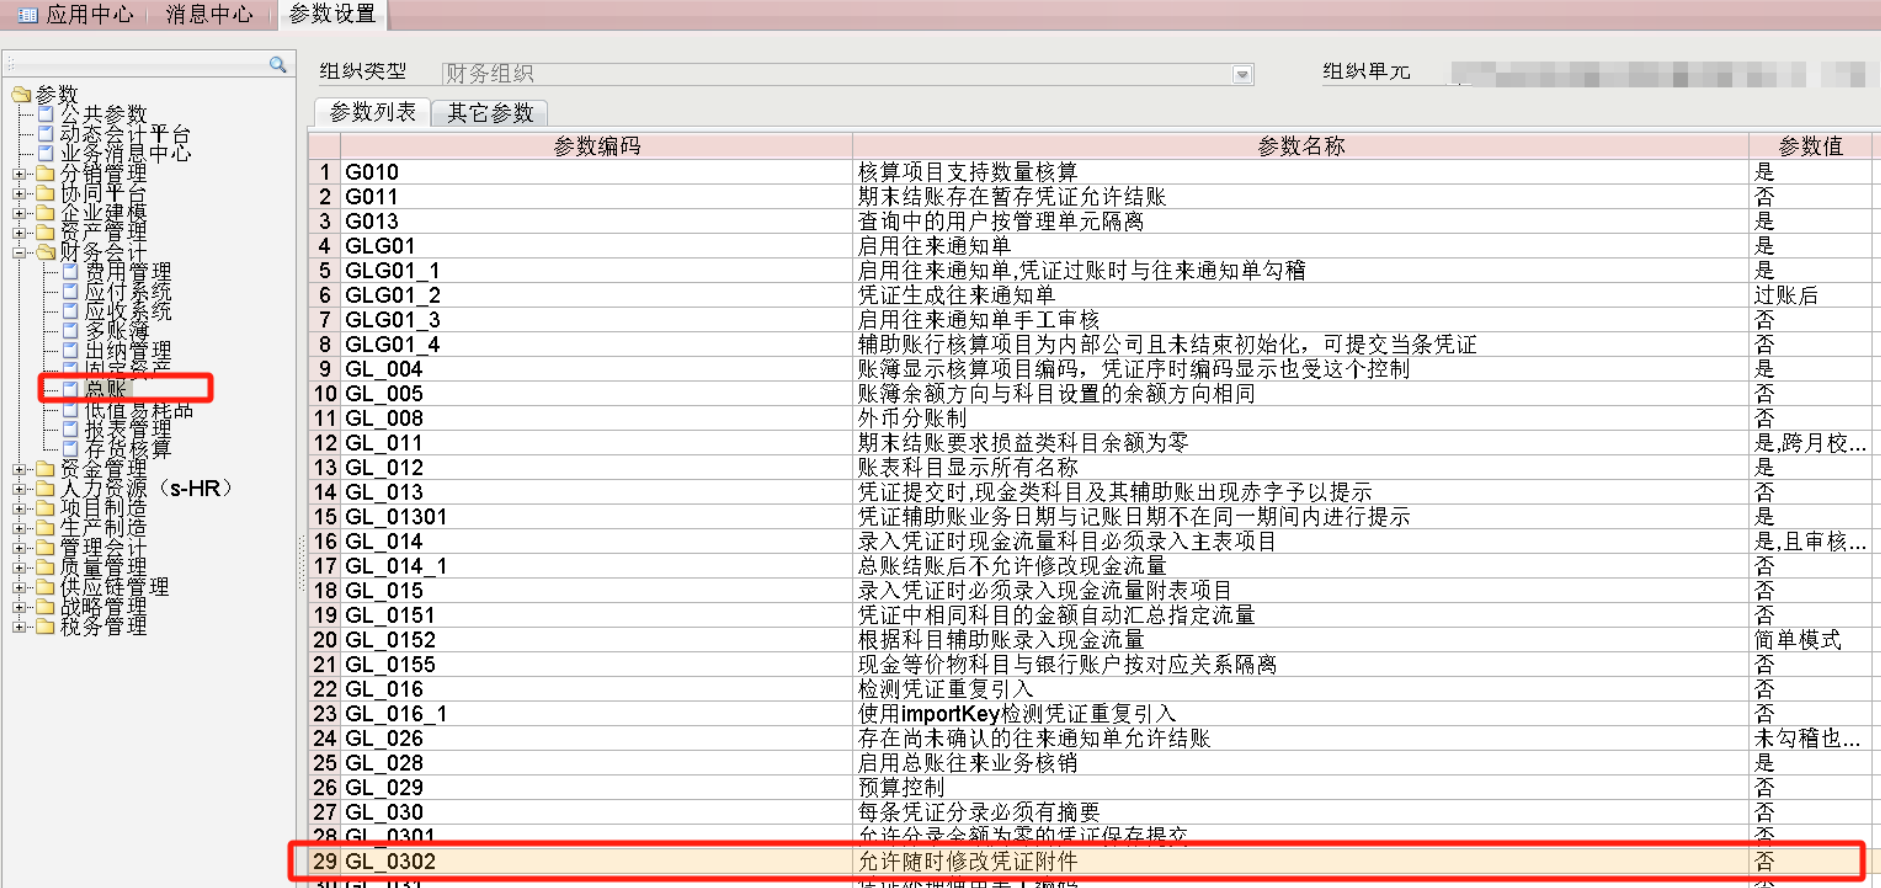Expand the 人力资源 (s-HR) node
This screenshot has height=888, width=1881.
[x=19, y=489]
